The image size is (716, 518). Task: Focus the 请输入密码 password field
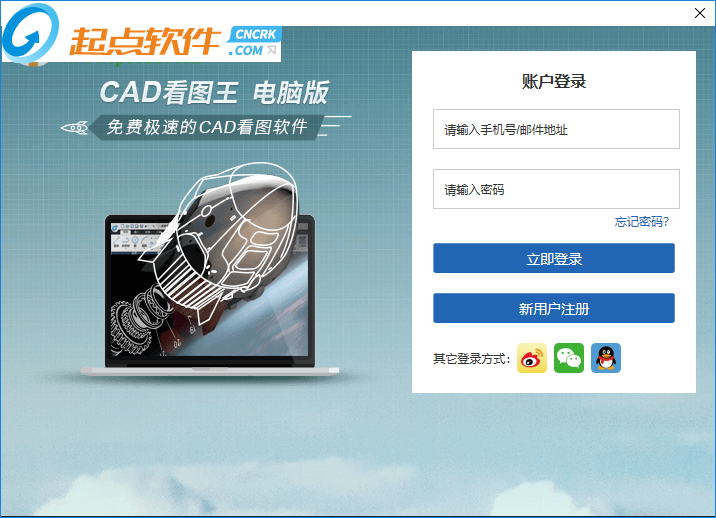pos(556,189)
